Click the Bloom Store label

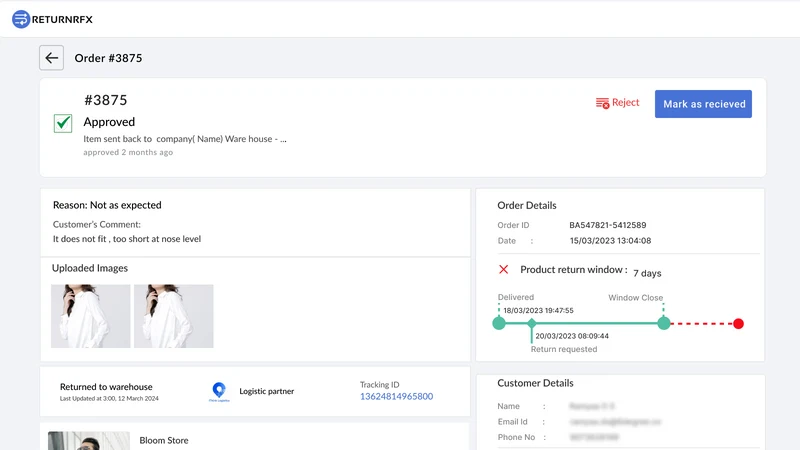tap(164, 440)
